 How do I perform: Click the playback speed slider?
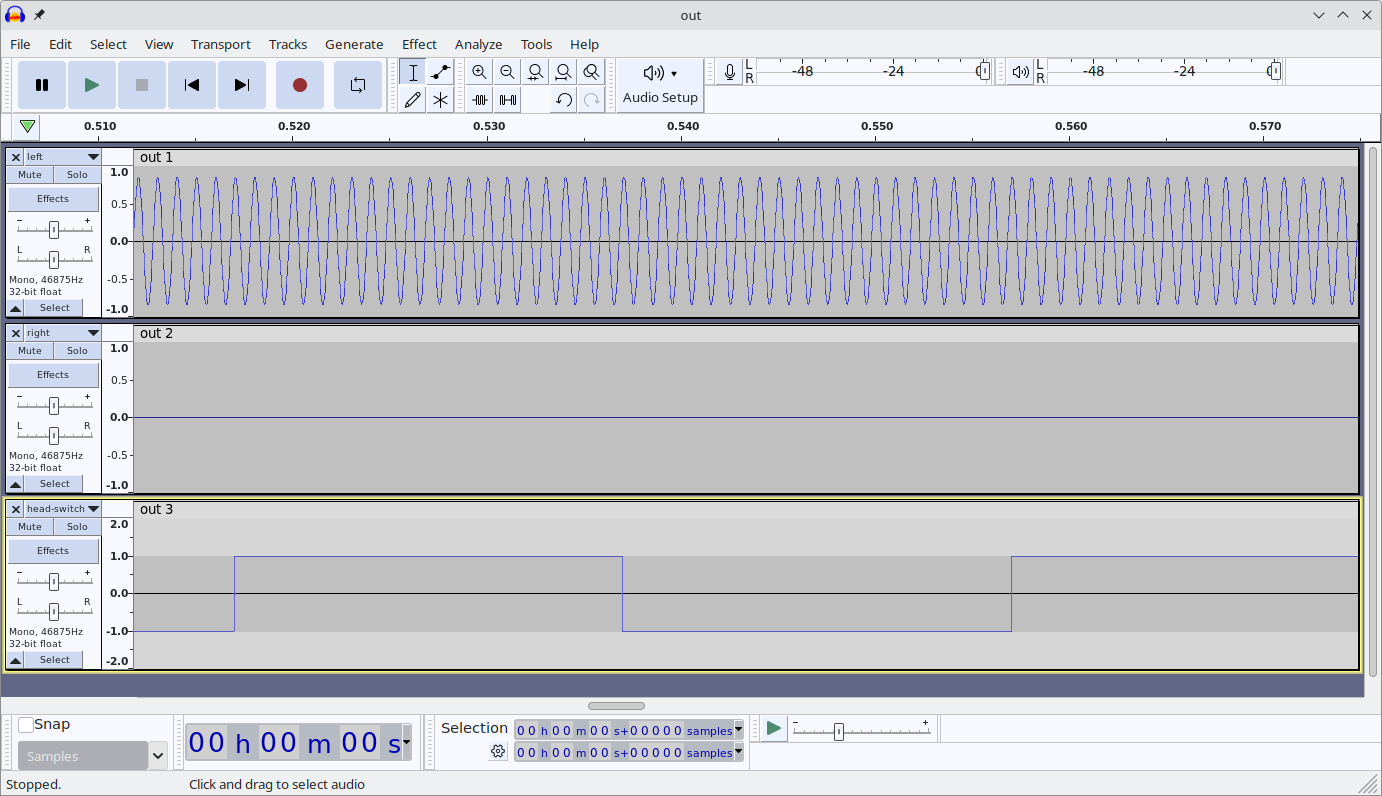(861, 731)
